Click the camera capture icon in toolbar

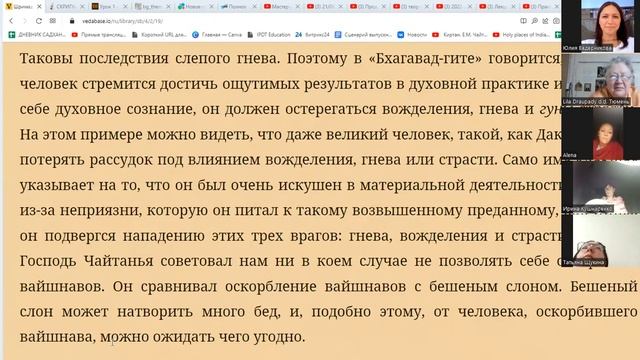click(556, 21)
